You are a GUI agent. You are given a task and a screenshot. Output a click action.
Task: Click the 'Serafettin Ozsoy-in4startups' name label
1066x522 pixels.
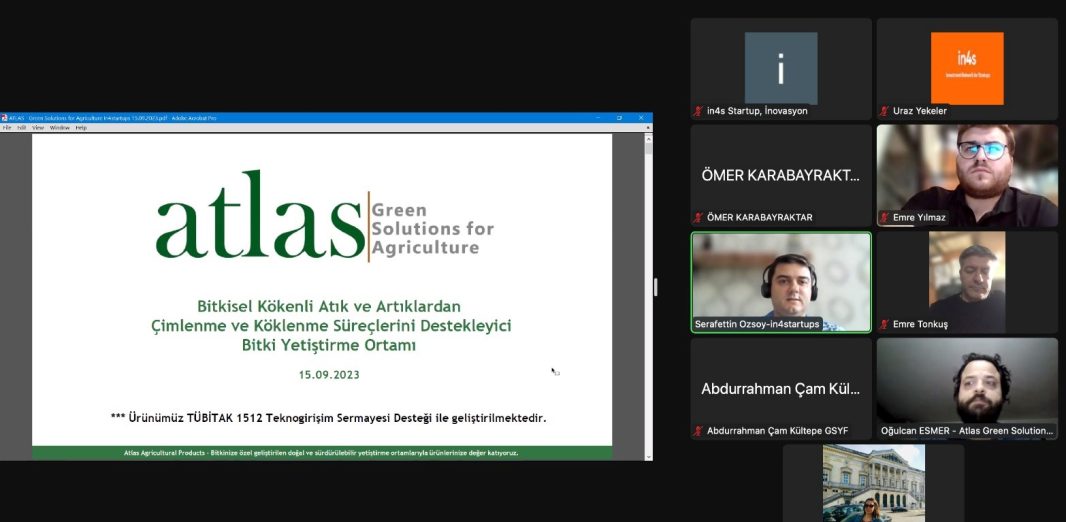pos(757,324)
